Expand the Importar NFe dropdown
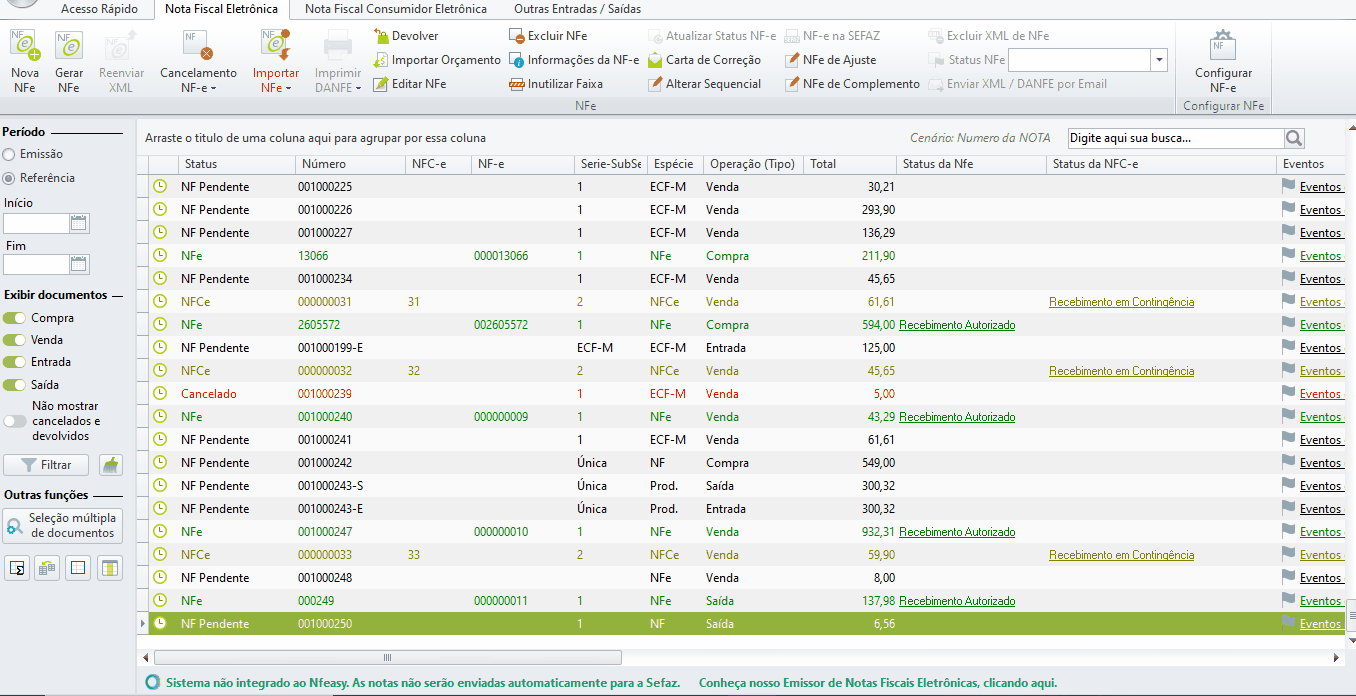The width and height of the screenshot is (1356, 696). pyautogui.click(x=275, y=80)
